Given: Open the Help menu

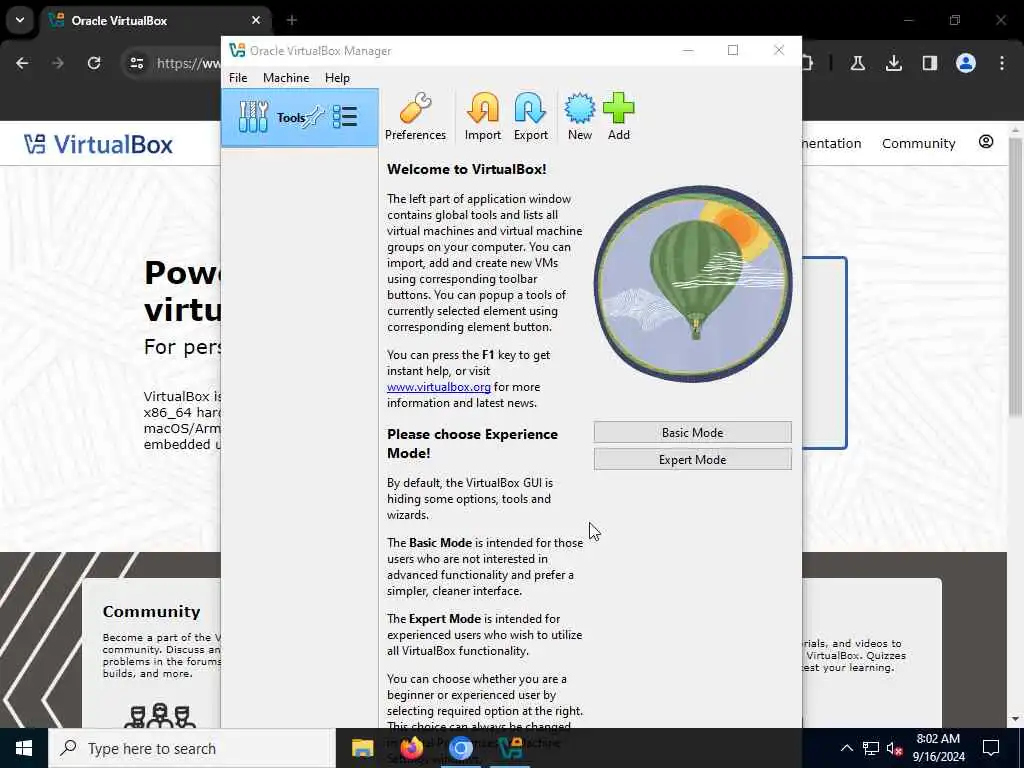Looking at the screenshot, I should tap(337, 78).
